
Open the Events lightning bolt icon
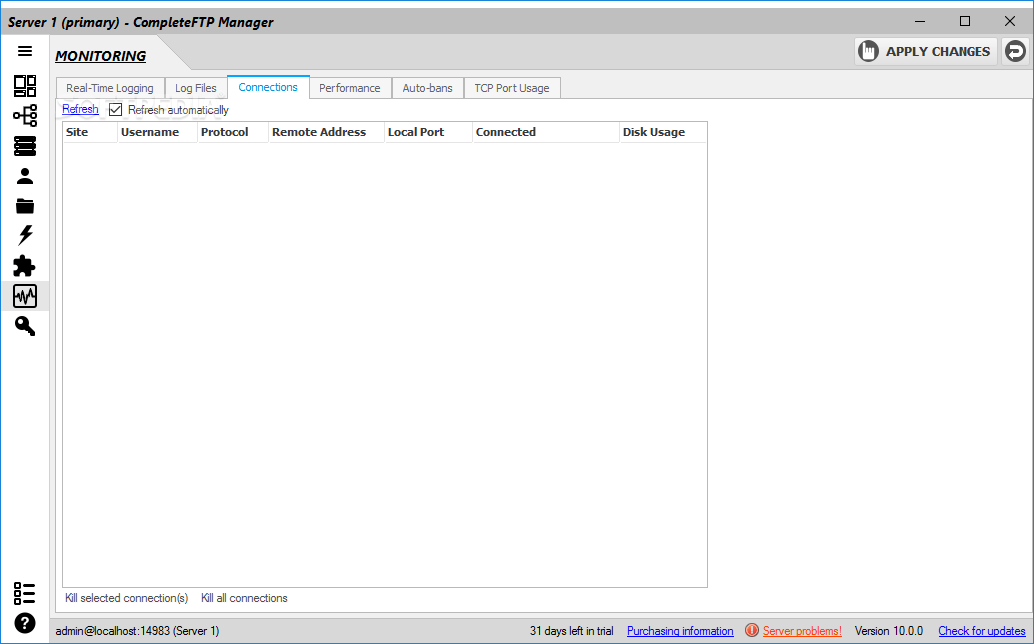[25, 235]
